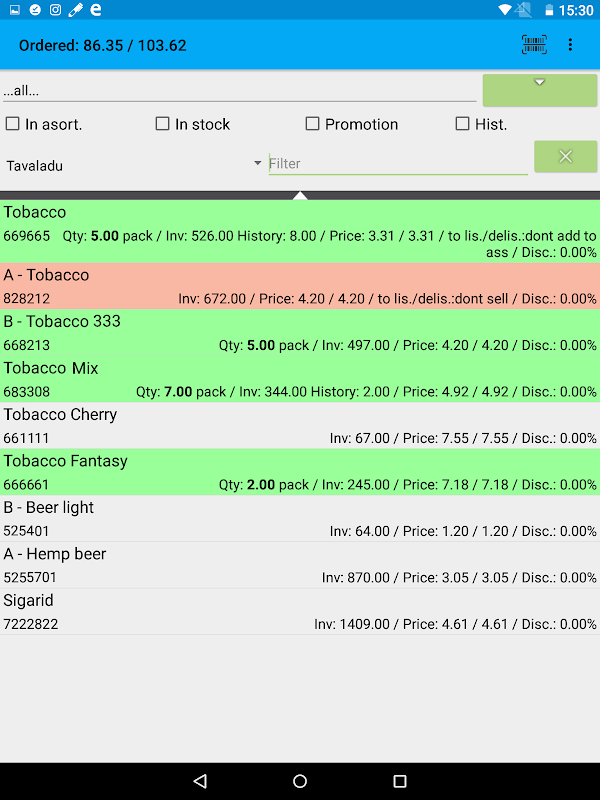Screen dimensions: 600x800
Task: Tap the Android home circle button
Action: click(300, 781)
